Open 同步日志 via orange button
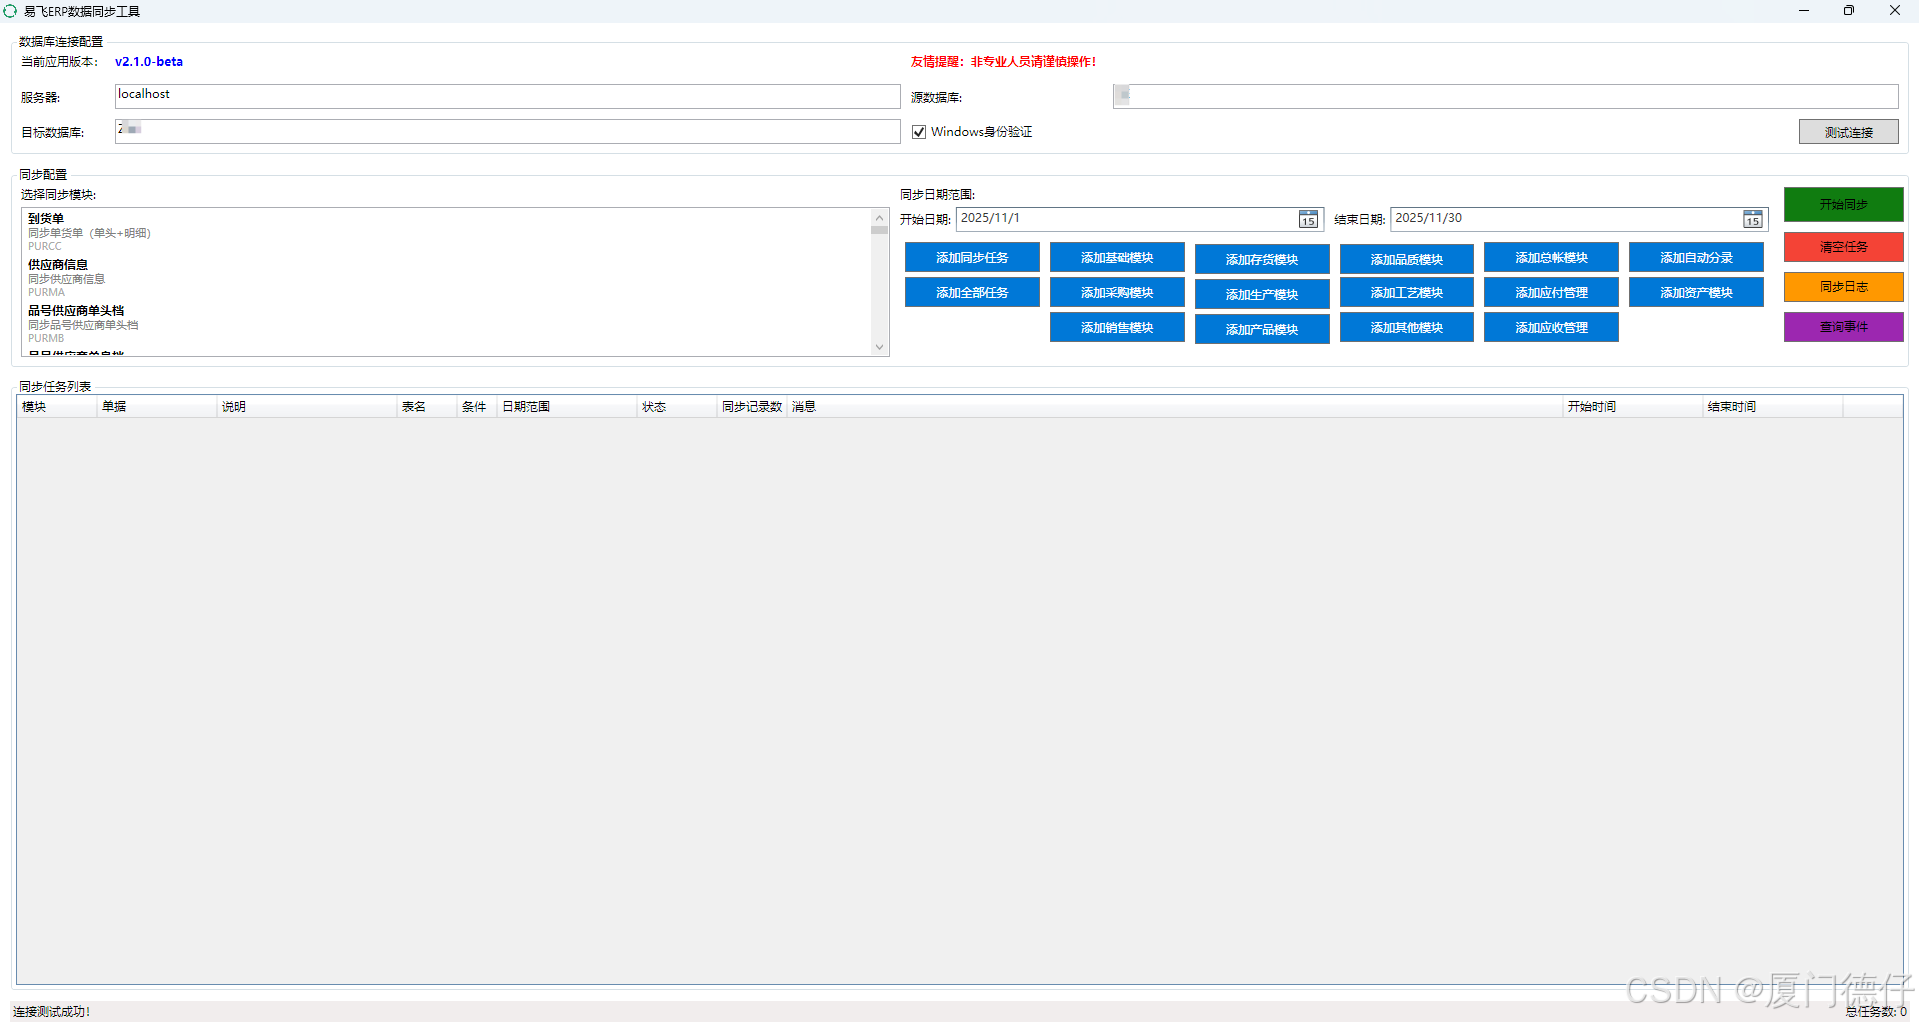 coord(1843,286)
